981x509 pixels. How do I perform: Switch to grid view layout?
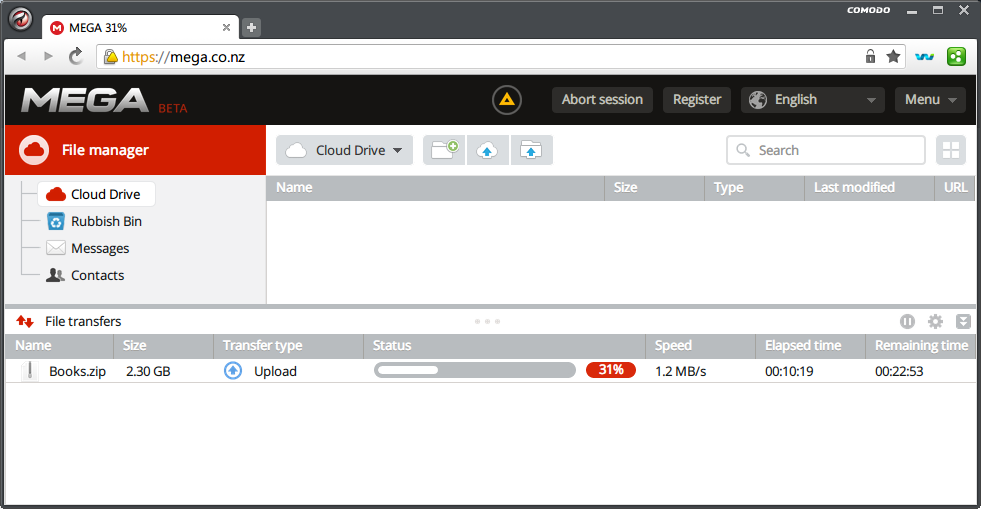951,150
